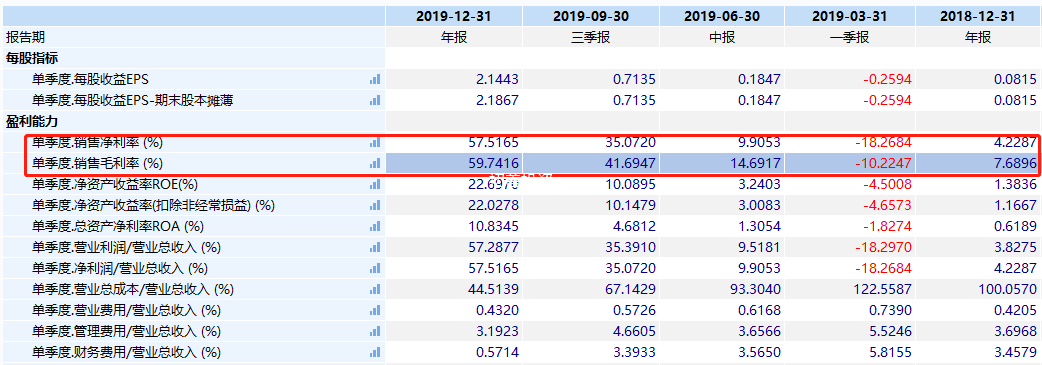The image size is (1042, 365).
Task: Select the 2019-12-31 column header
Action: [454, 17]
